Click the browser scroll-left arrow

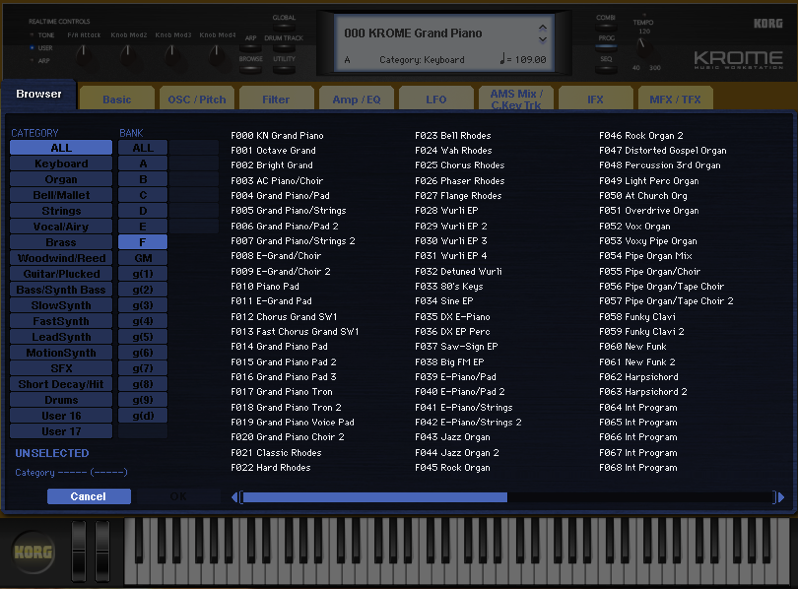pos(234,497)
